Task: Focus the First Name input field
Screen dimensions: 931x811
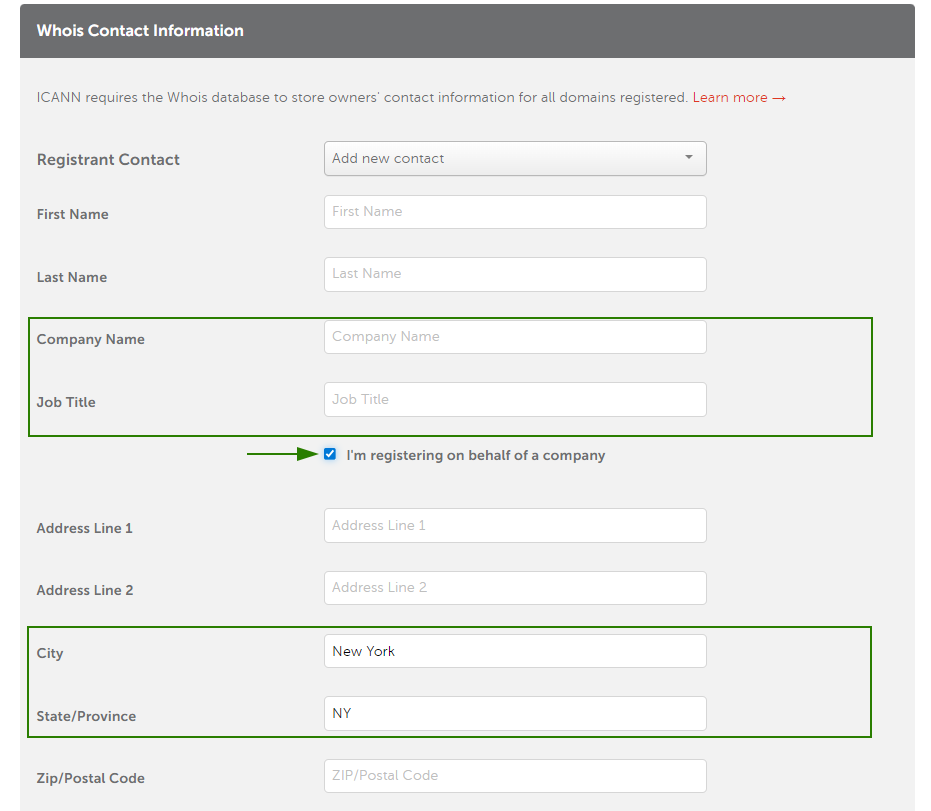Action: (x=515, y=212)
